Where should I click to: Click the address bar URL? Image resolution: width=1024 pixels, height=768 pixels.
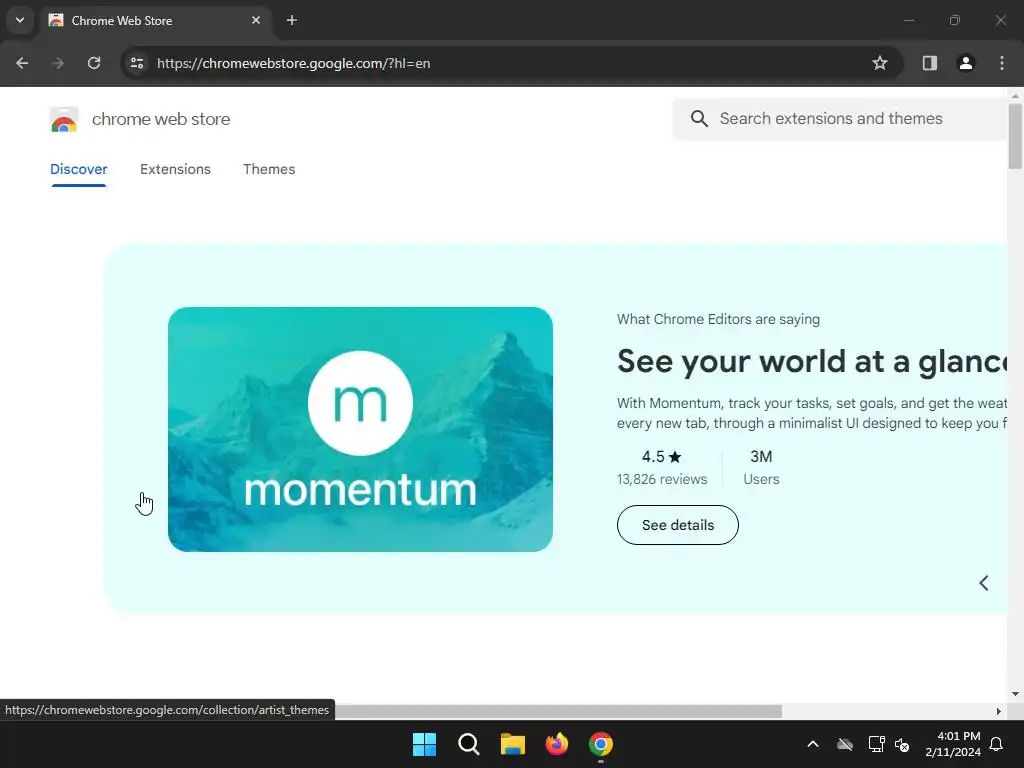(x=293, y=63)
